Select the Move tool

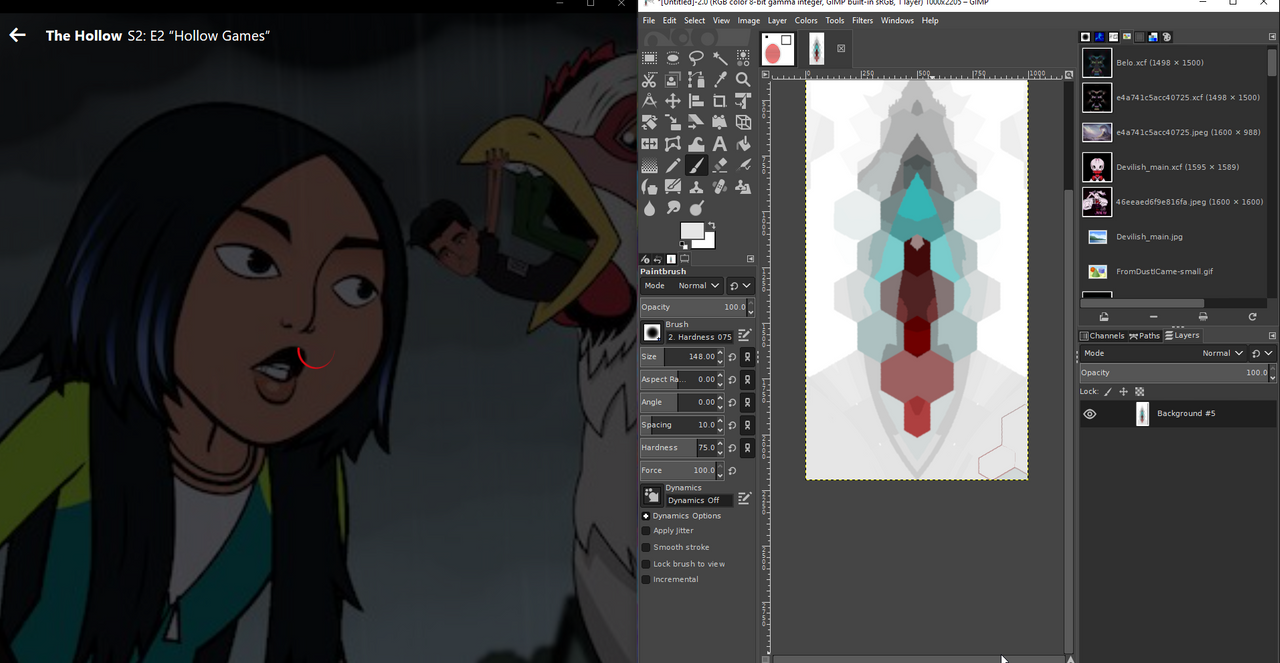click(673, 101)
